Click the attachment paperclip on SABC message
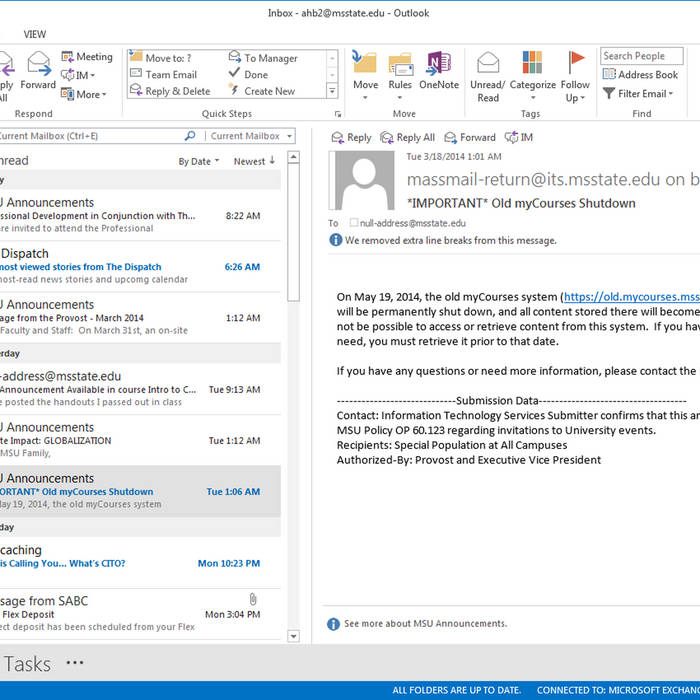The width and height of the screenshot is (700, 700). (253, 599)
